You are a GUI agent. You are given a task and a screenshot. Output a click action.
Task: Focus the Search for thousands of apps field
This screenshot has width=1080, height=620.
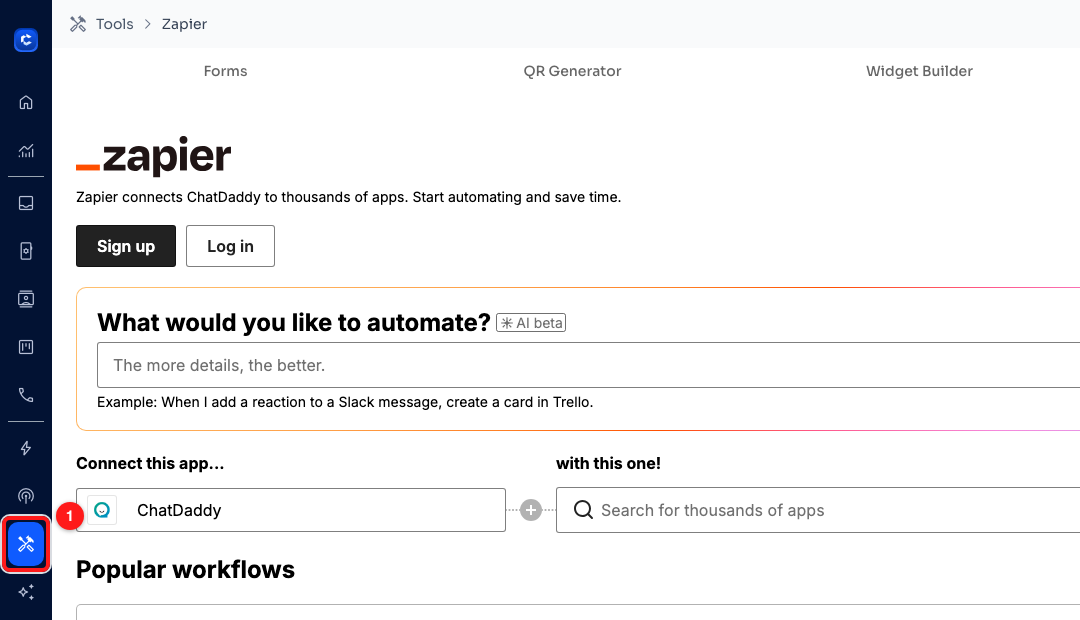818,510
